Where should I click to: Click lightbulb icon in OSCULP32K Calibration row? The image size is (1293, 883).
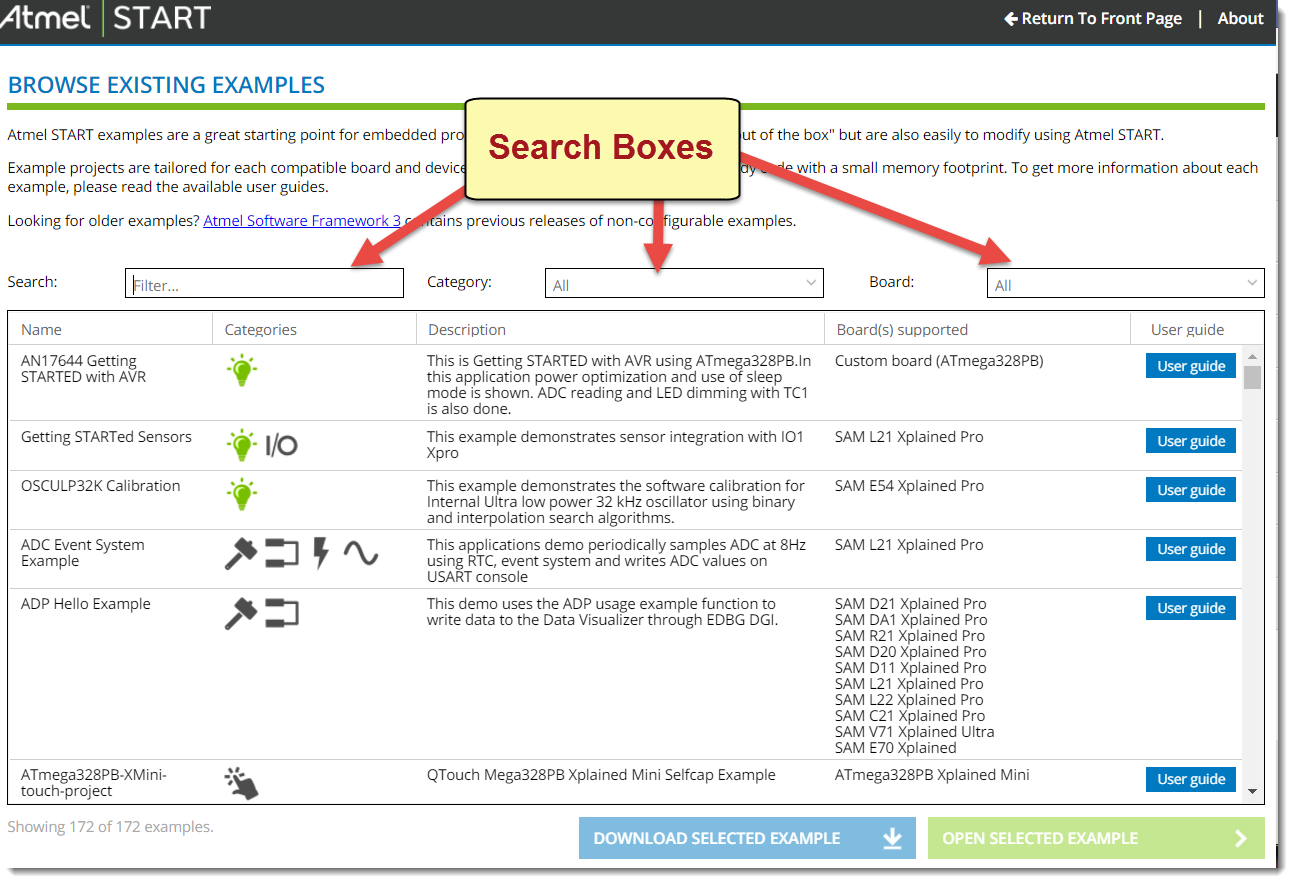[241, 494]
